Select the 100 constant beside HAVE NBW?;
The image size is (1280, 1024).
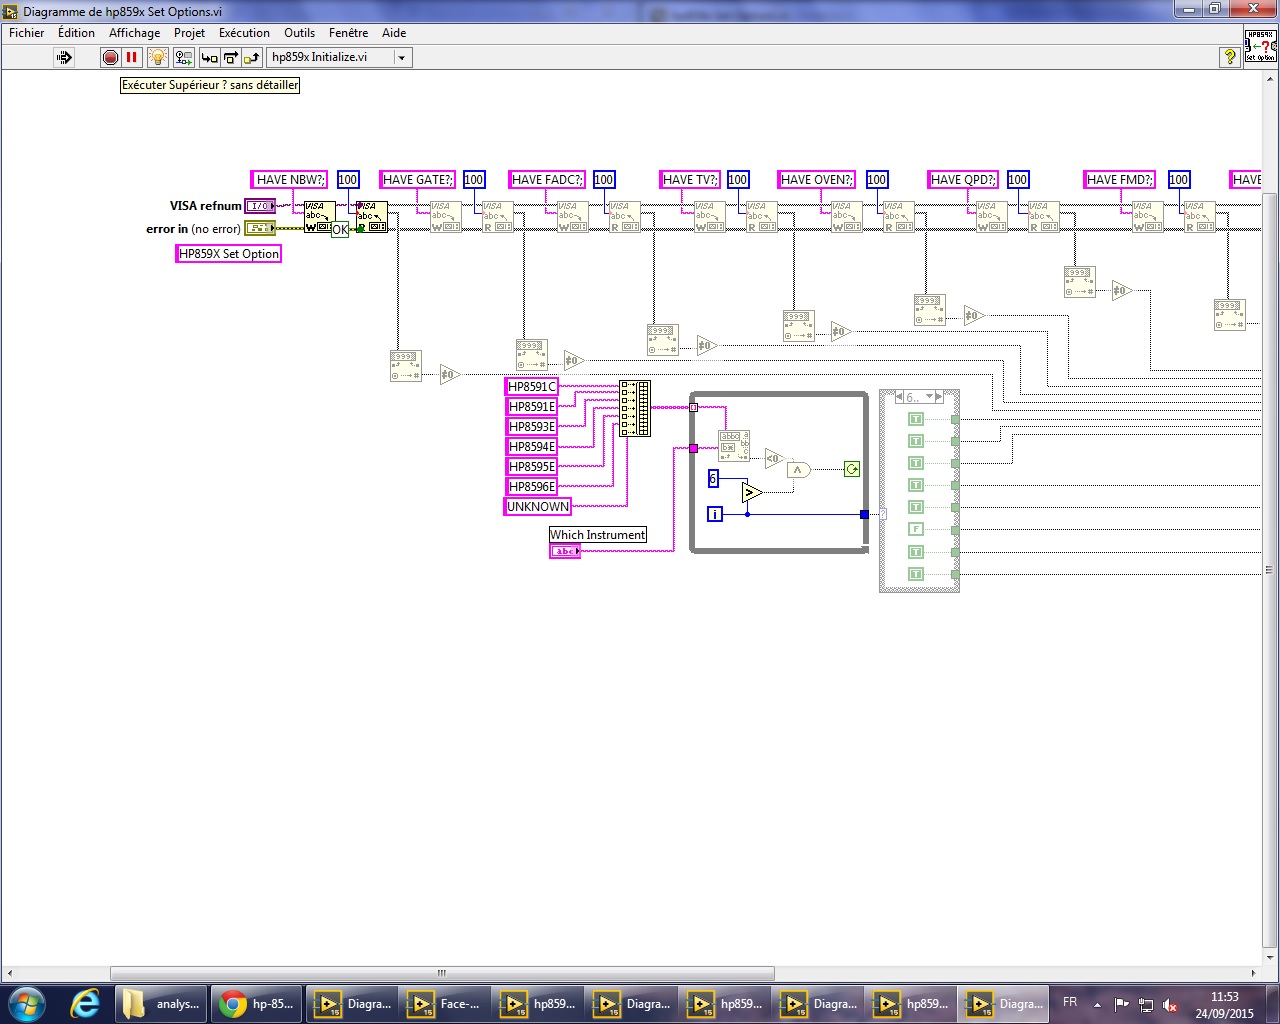coord(348,180)
